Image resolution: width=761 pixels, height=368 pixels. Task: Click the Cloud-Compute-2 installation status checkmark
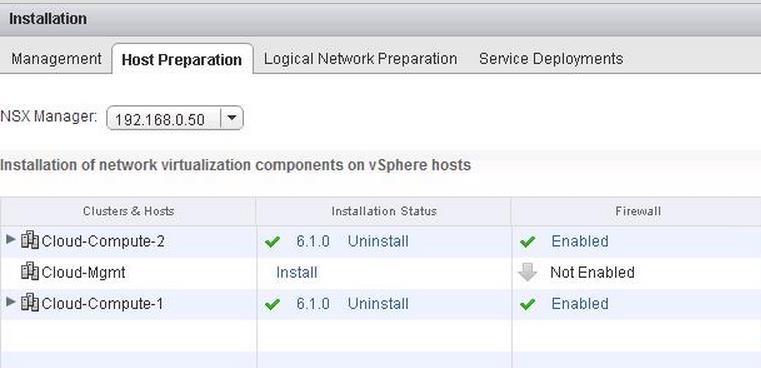[x=272, y=242]
